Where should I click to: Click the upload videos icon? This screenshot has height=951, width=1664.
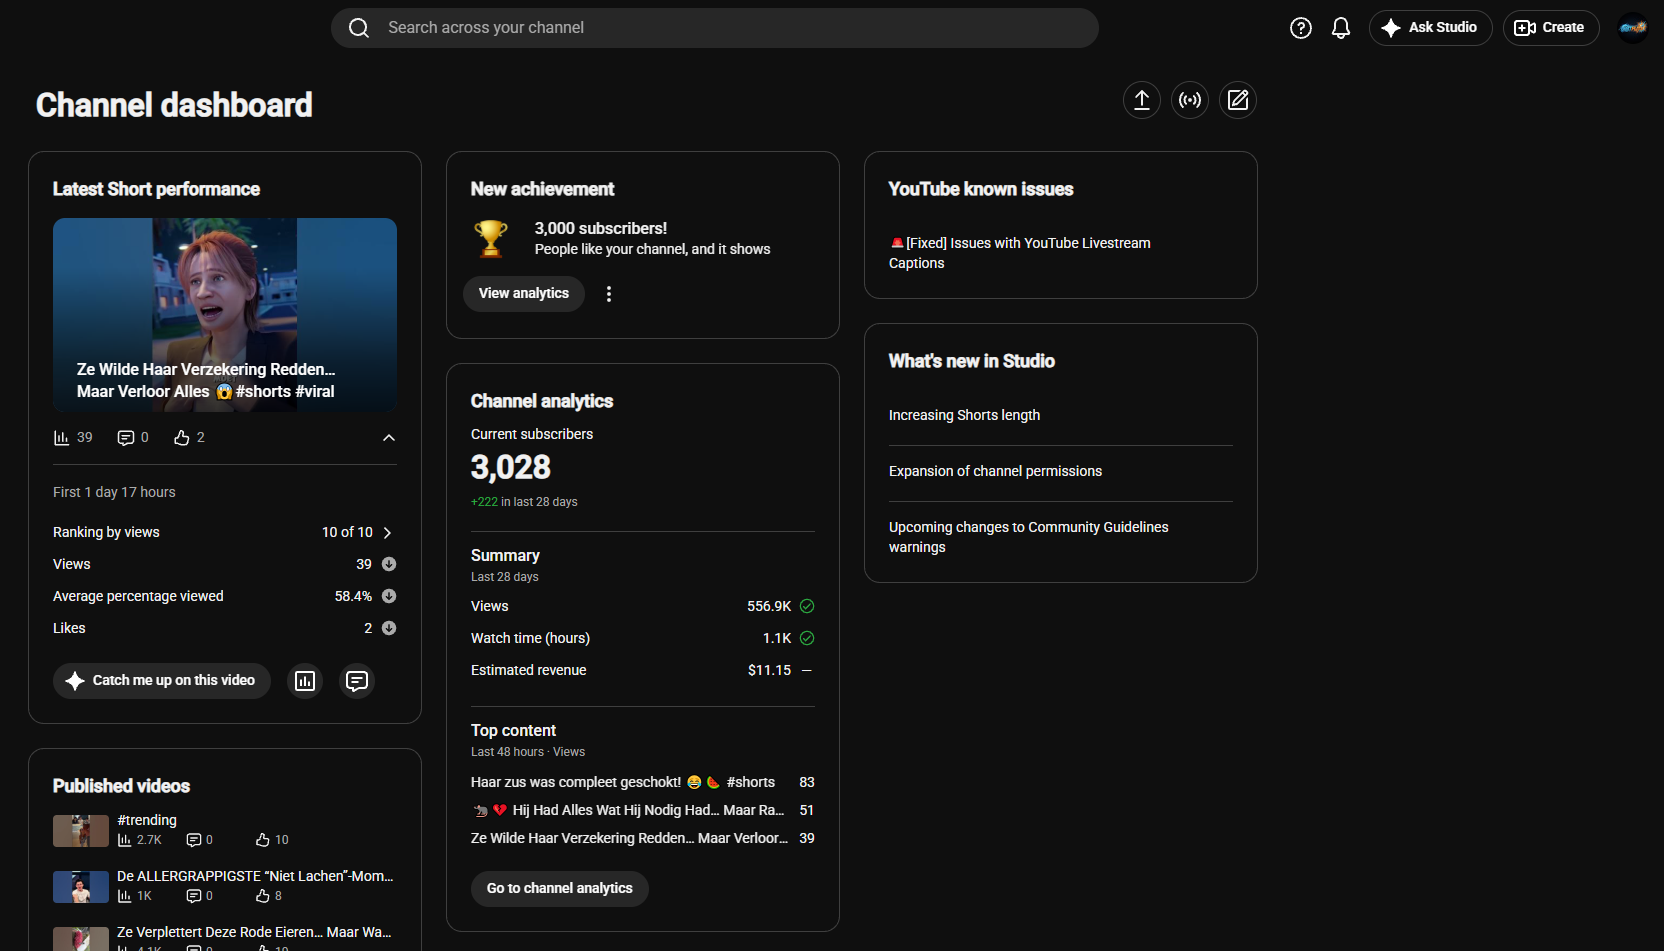[1142, 100]
